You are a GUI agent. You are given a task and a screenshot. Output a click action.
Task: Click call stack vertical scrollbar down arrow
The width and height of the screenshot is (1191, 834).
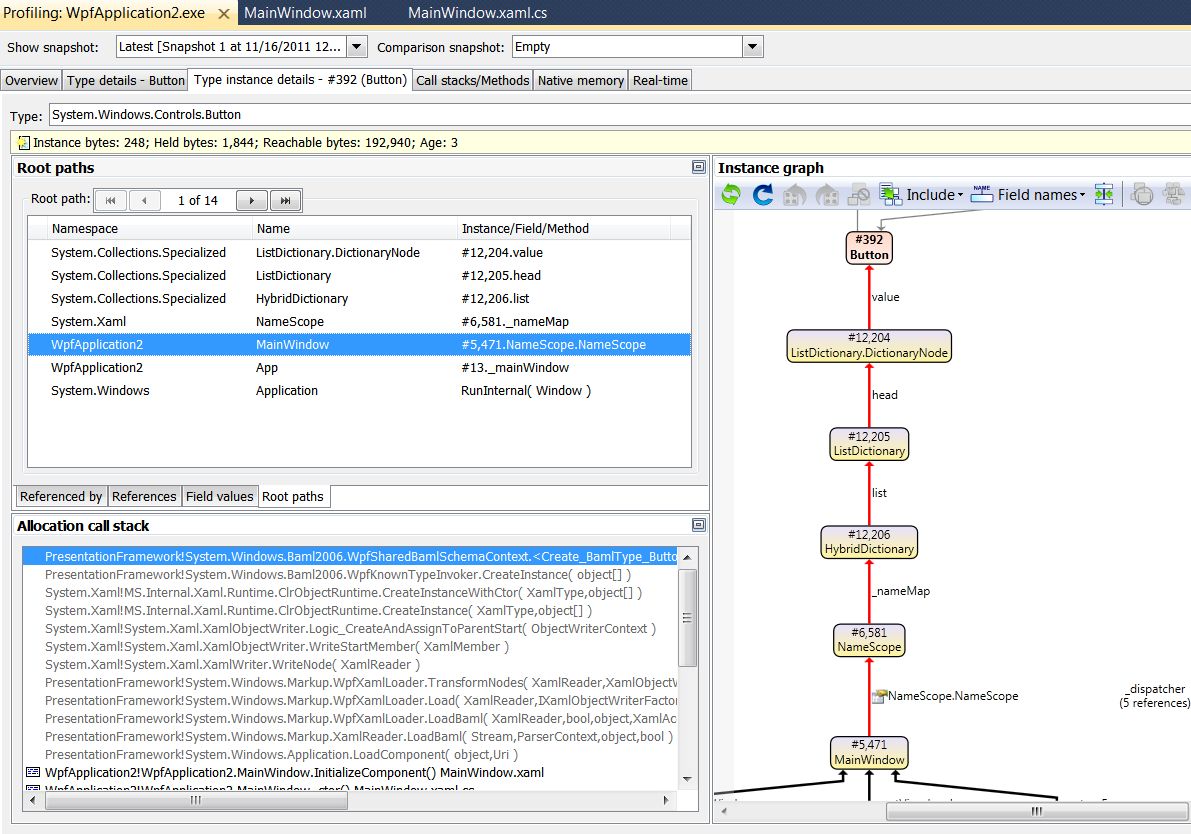click(x=687, y=779)
